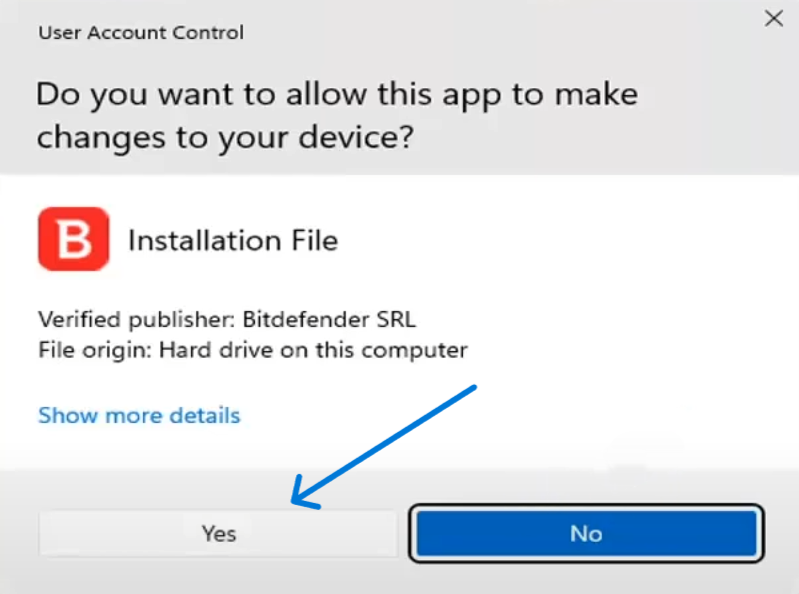Select the Installation File program name

click(x=233, y=241)
